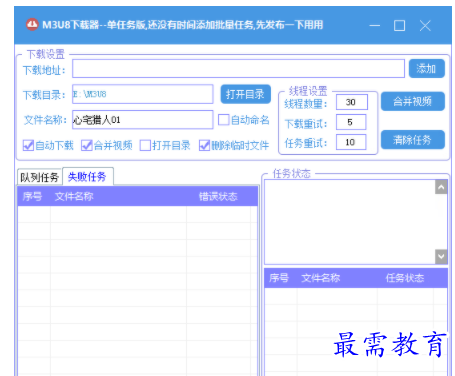The image size is (455, 376).
Task: Select the 失败任务 tab
Action: (x=88, y=176)
